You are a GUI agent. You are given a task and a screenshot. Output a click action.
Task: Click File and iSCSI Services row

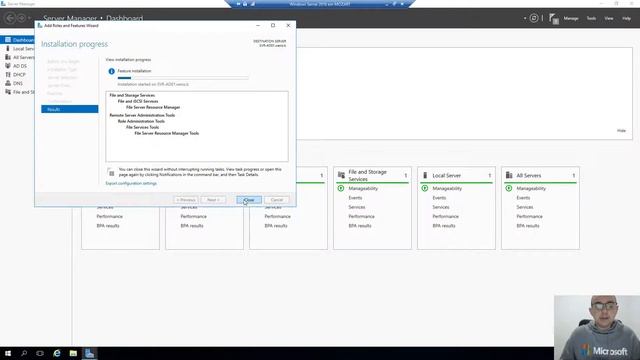click(x=138, y=101)
